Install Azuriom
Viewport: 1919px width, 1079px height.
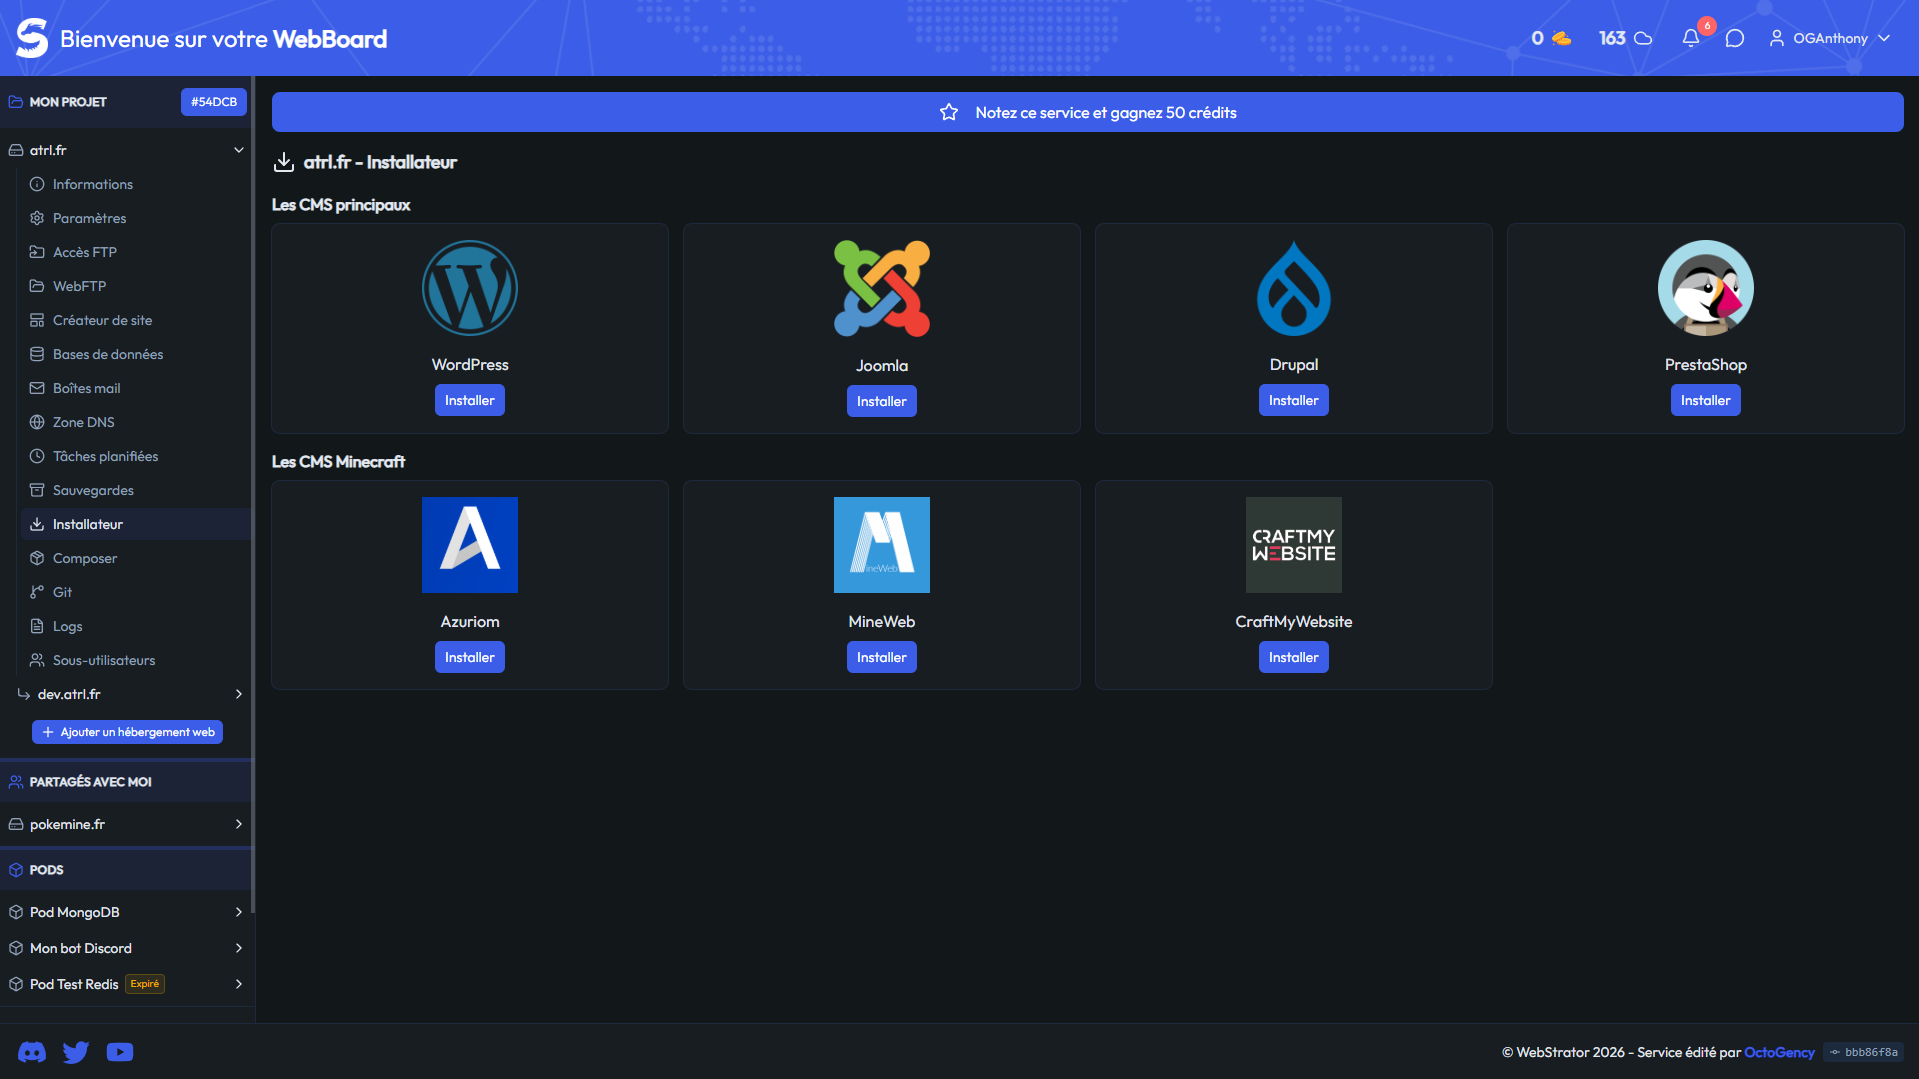point(470,657)
